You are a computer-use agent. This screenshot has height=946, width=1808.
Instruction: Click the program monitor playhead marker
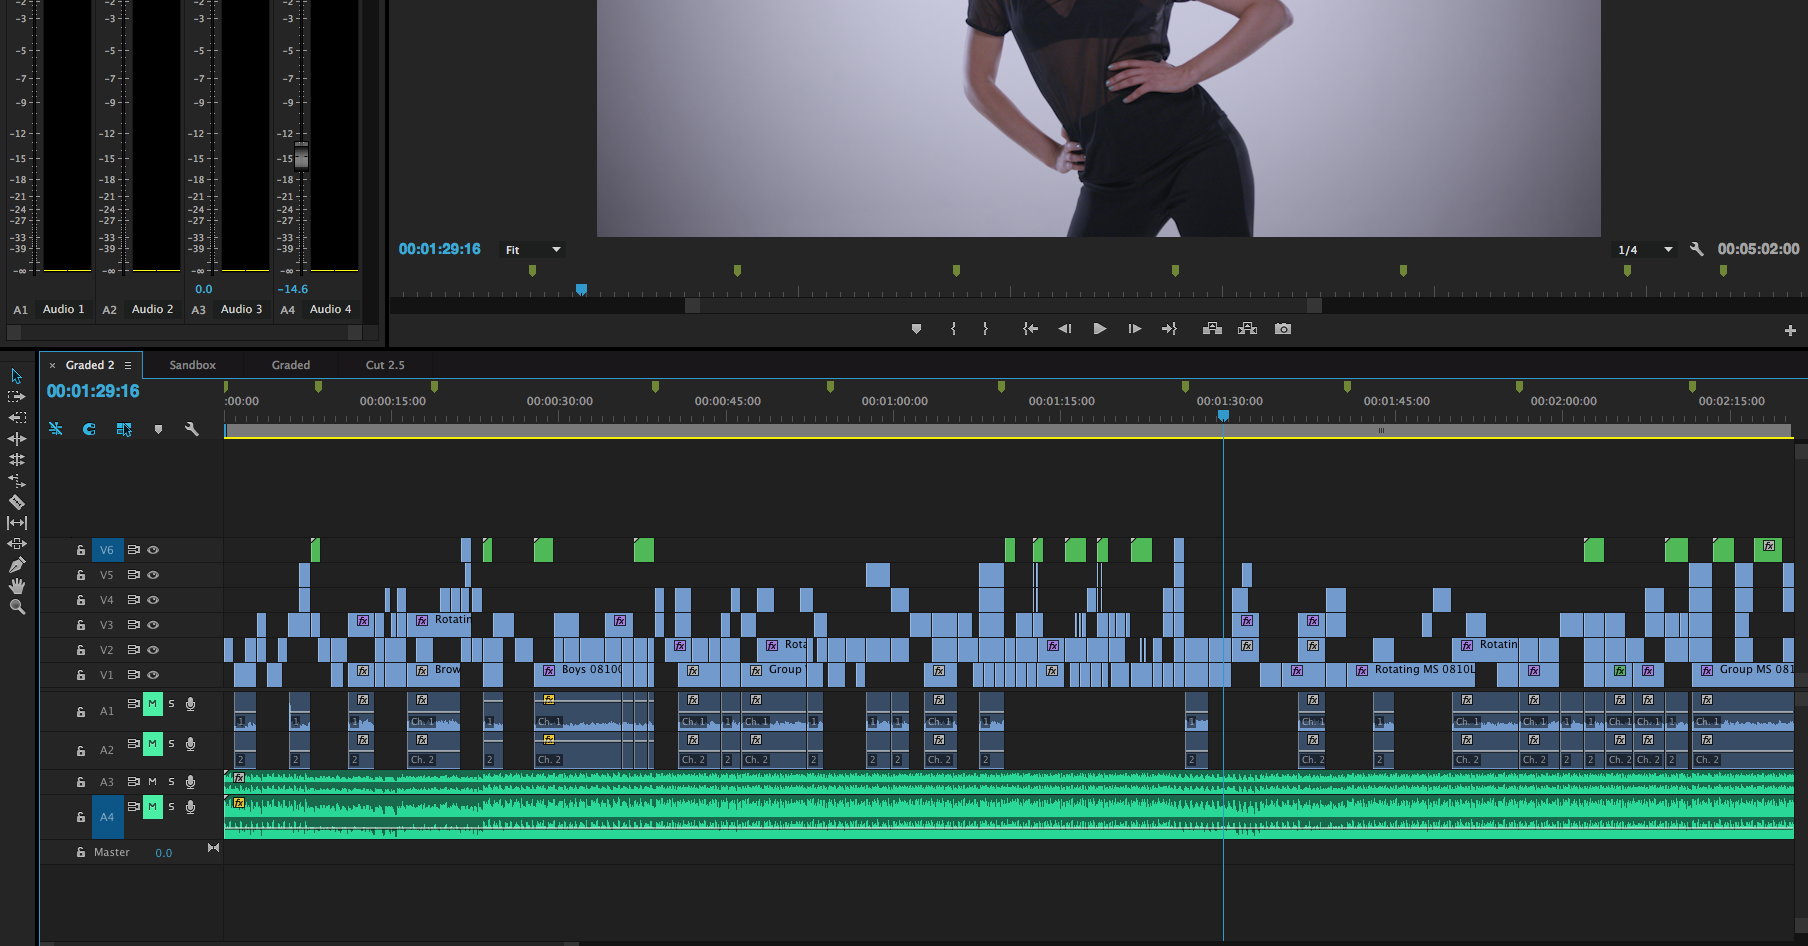[x=581, y=290]
